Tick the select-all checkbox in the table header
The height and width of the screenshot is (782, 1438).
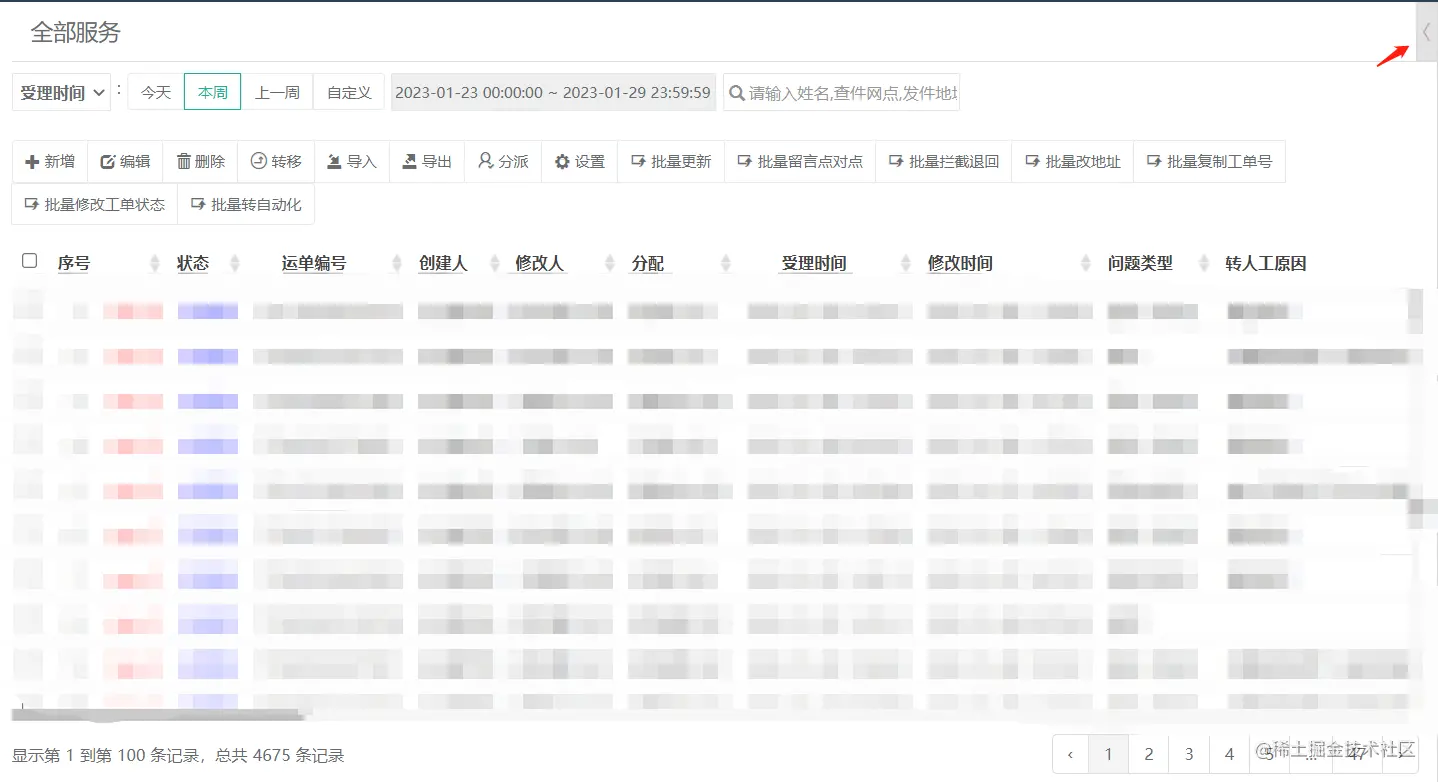(x=29, y=261)
